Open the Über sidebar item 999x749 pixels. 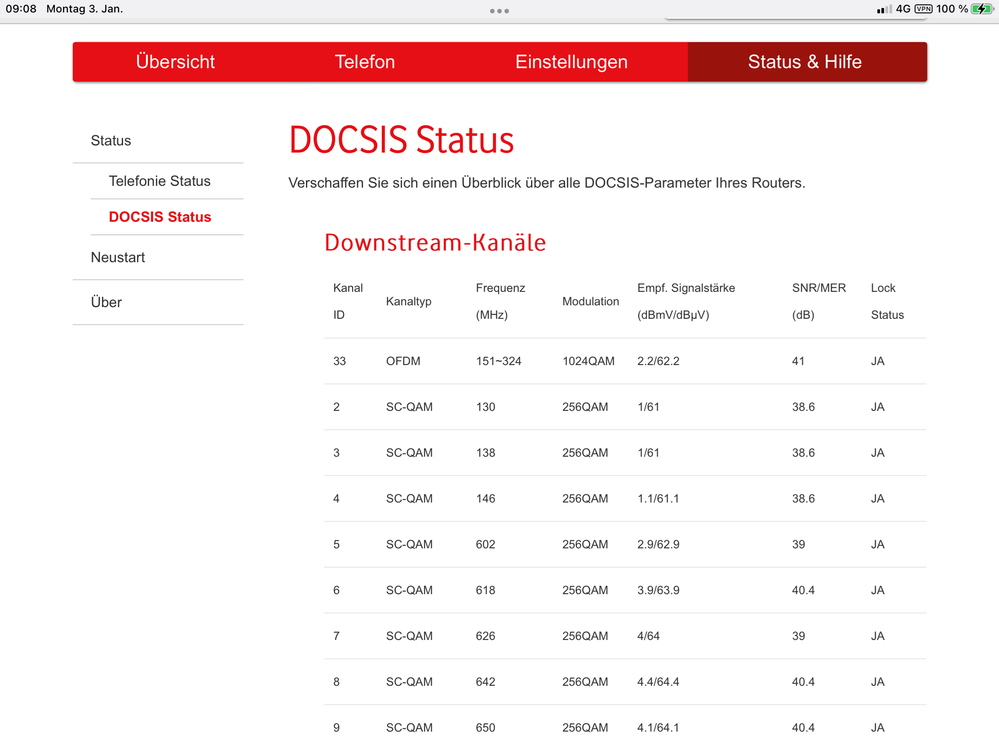click(106, 302)
